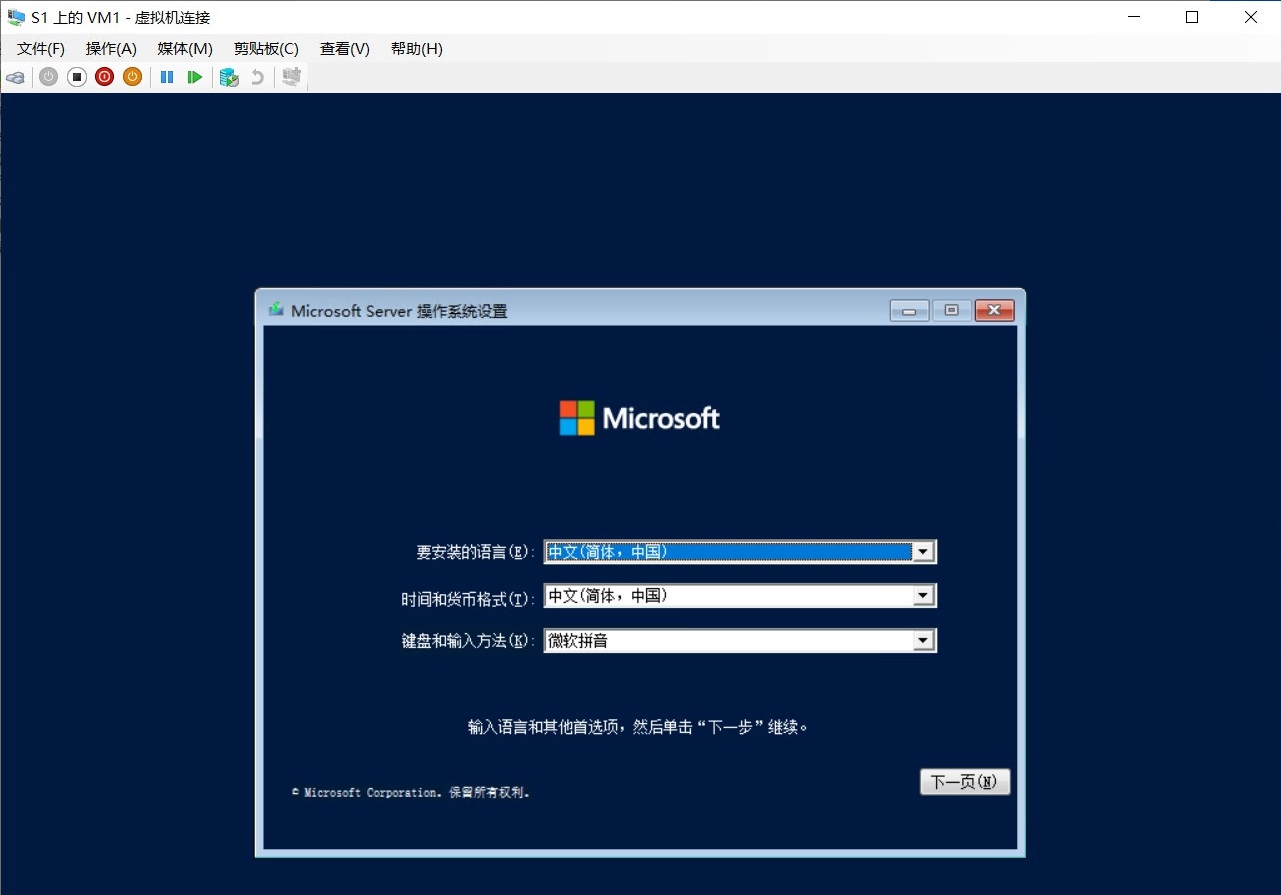
Task: Minimize the VM1 connection window
Action: pyautogui.click(x=1134, y=17)
